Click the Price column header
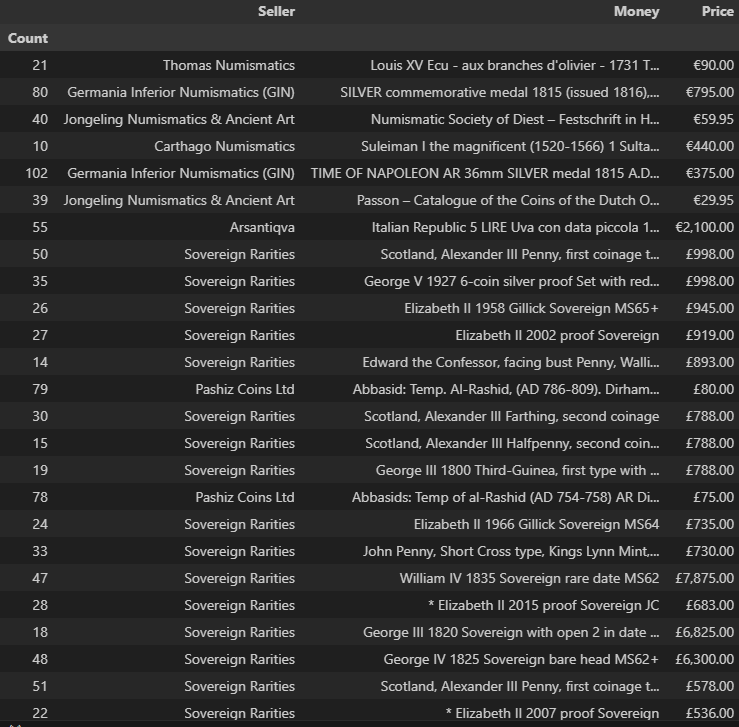The image size is (739, 727). point(717,11)
